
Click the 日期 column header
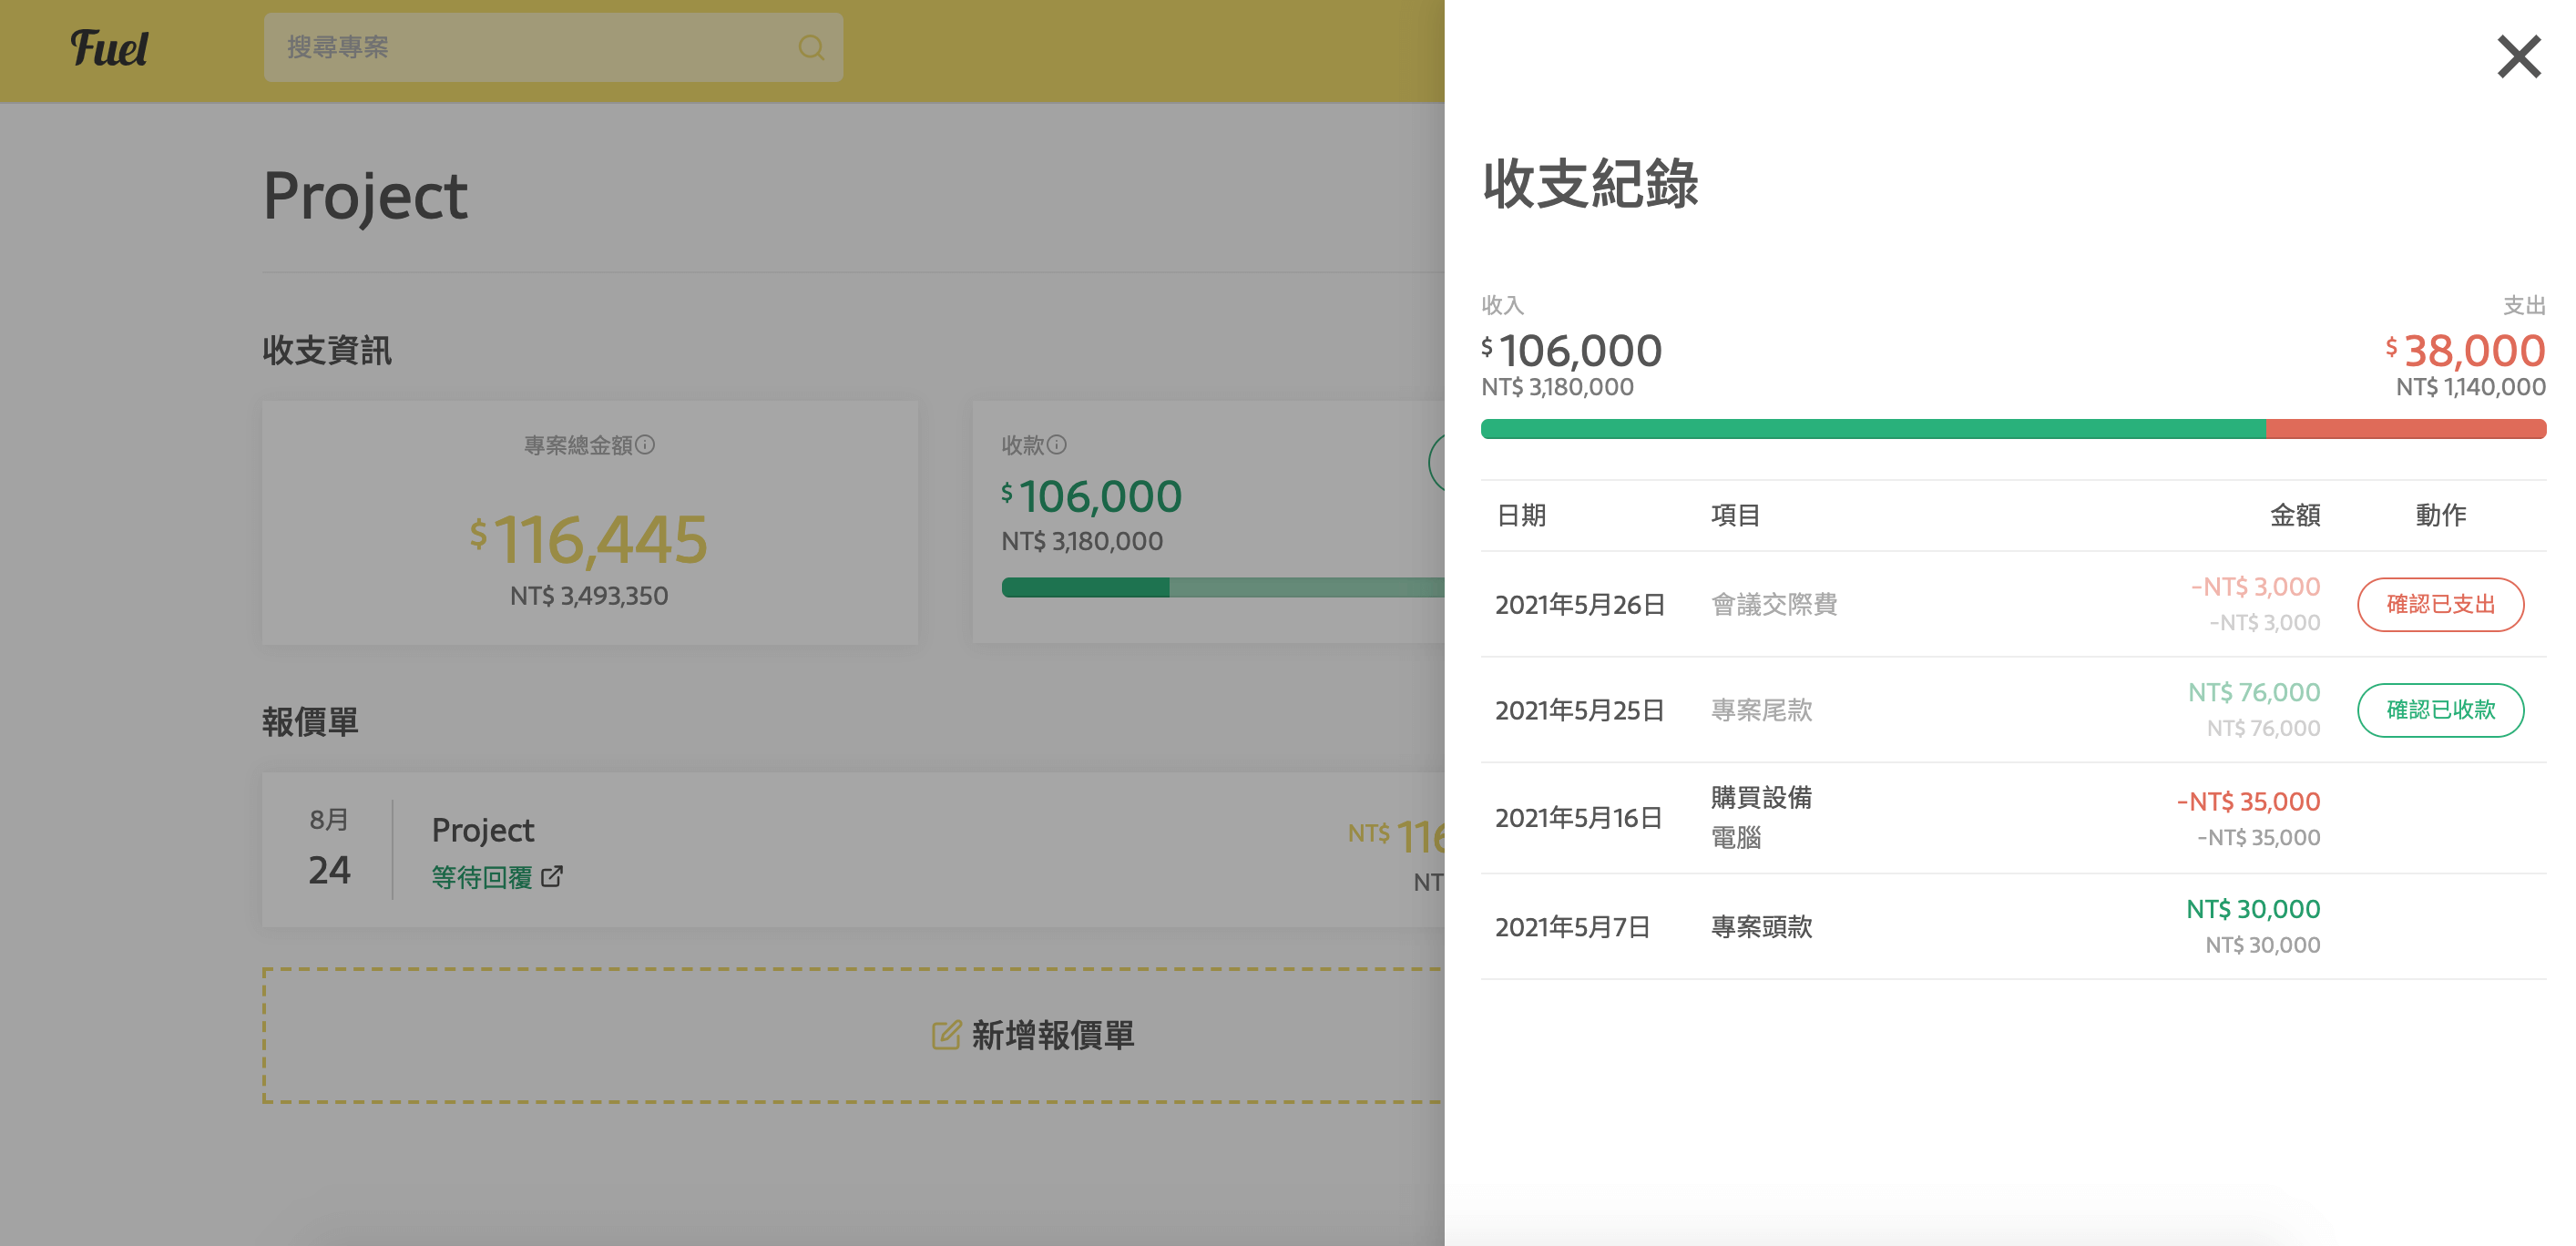(x=1520, y=515)
